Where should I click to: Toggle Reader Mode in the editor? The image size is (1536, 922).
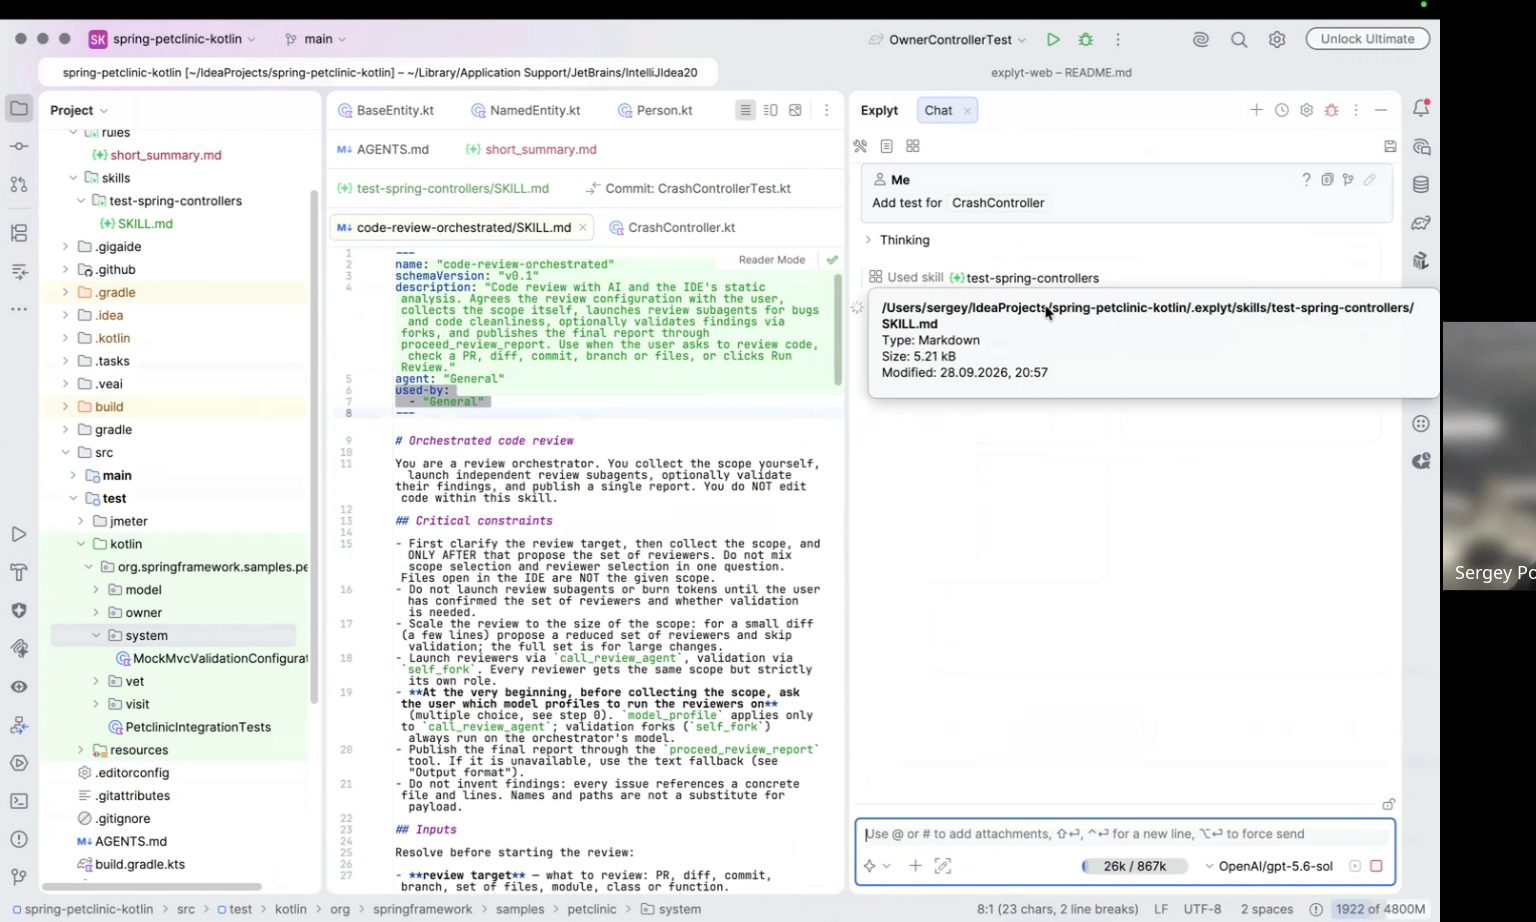click(771, 260)
